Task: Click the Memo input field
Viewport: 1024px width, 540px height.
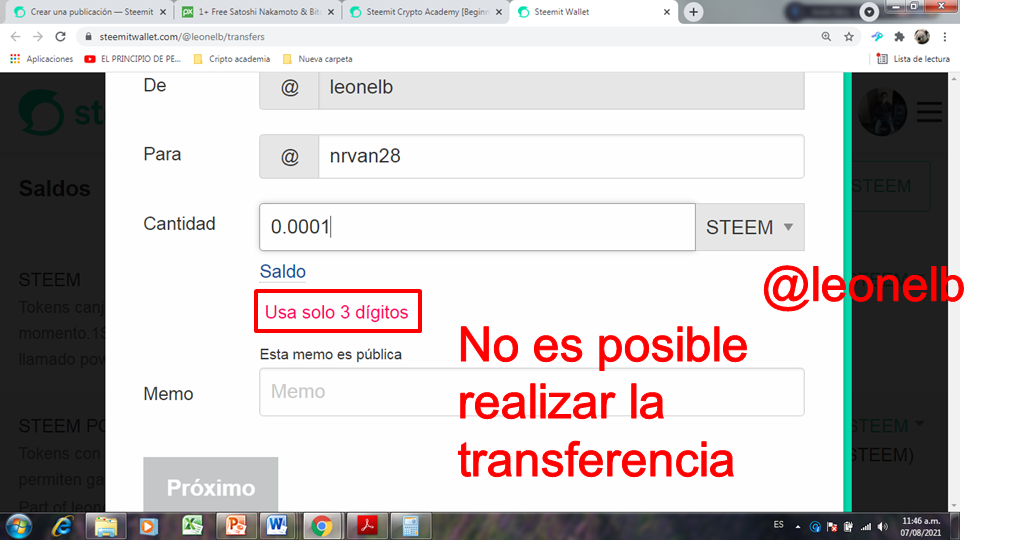Action: pos(532,392)
